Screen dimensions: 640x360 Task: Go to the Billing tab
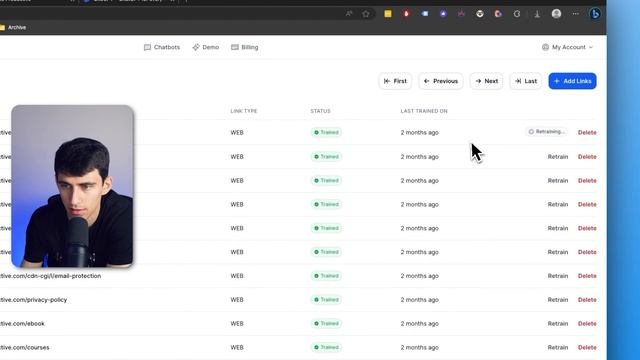coord(245,47)
